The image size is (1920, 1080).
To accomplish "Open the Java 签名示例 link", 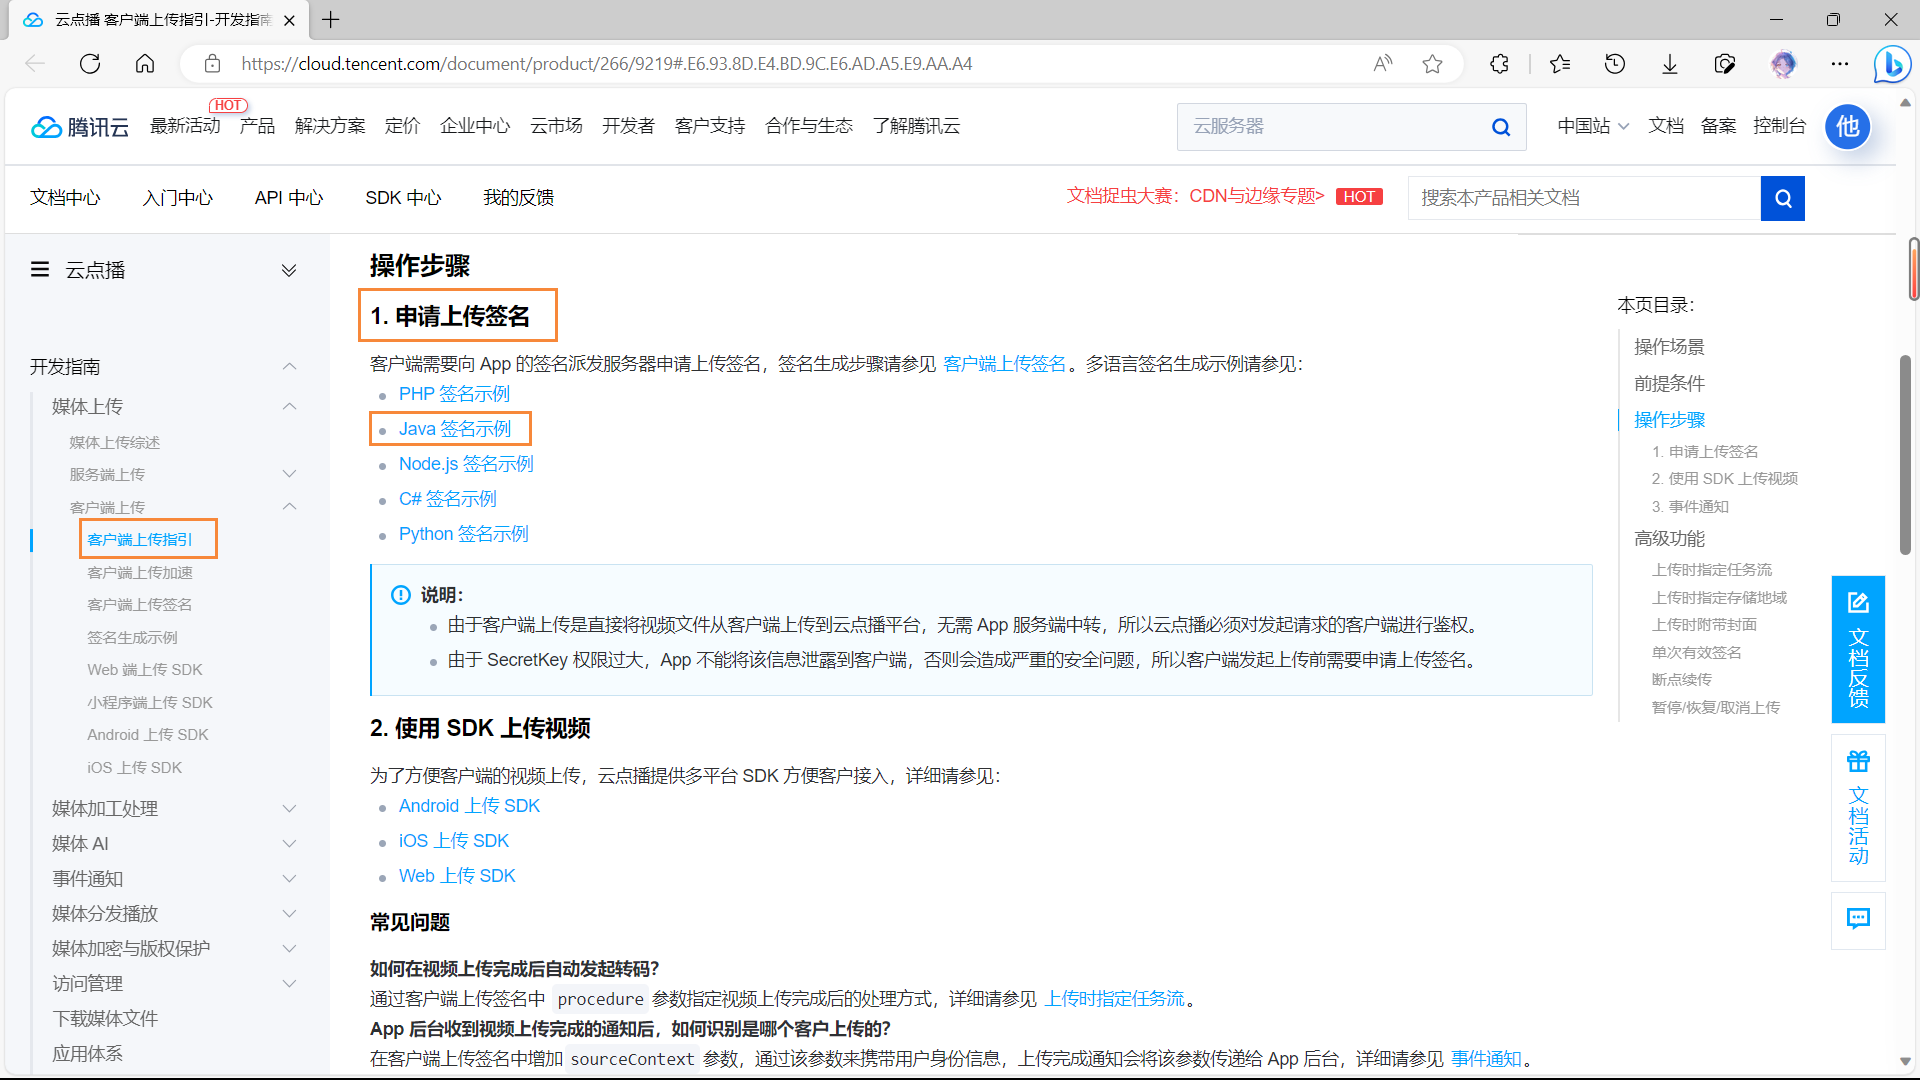I will tap(455, 429).
